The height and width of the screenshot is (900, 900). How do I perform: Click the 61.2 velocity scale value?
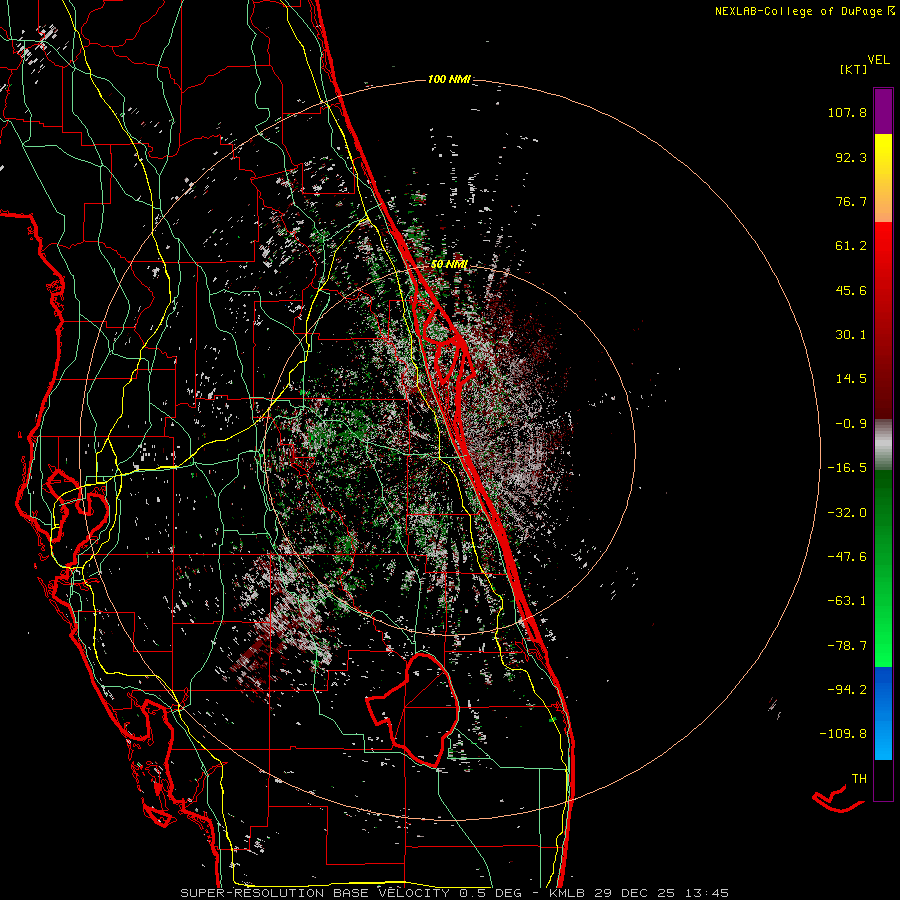851,246
